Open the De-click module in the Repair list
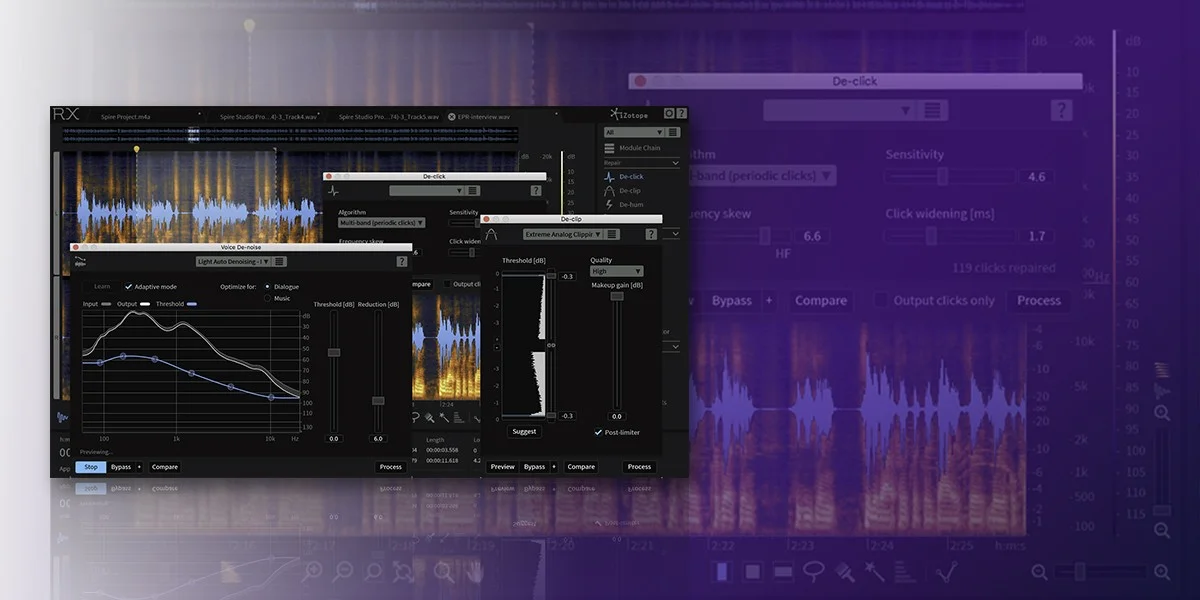1200x600 pixels. (622, 177)
